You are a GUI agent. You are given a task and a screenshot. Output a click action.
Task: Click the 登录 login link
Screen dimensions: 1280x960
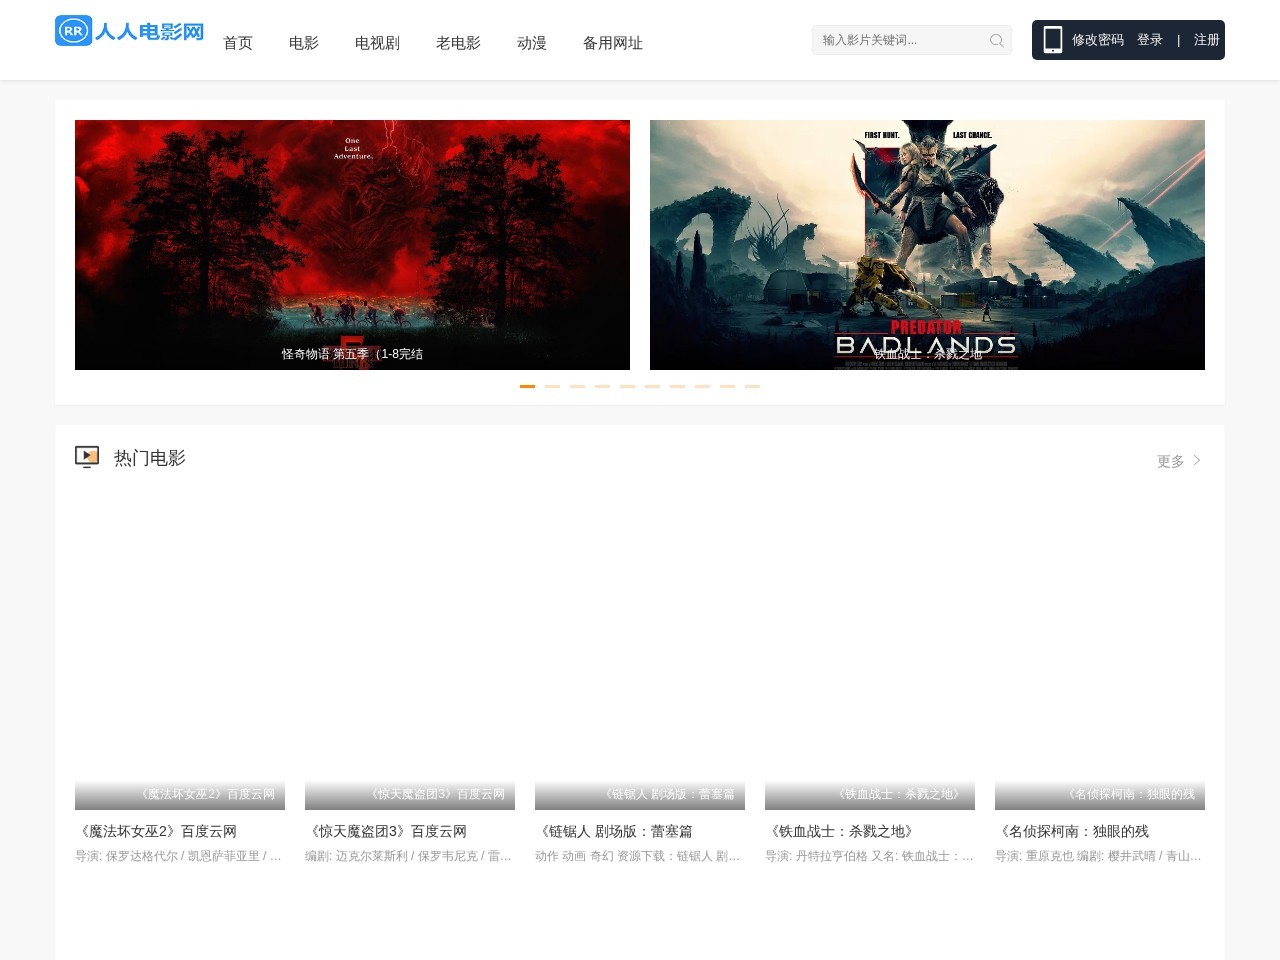coord(1150,40)
